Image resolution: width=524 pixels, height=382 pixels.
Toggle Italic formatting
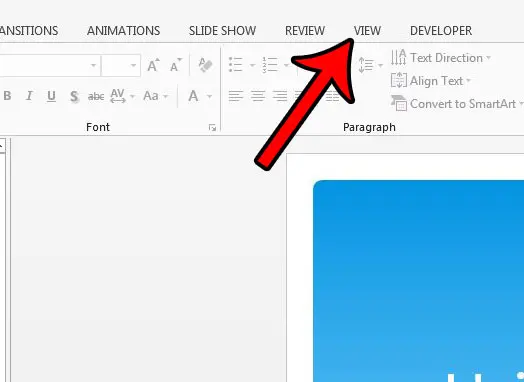[29, 96]
